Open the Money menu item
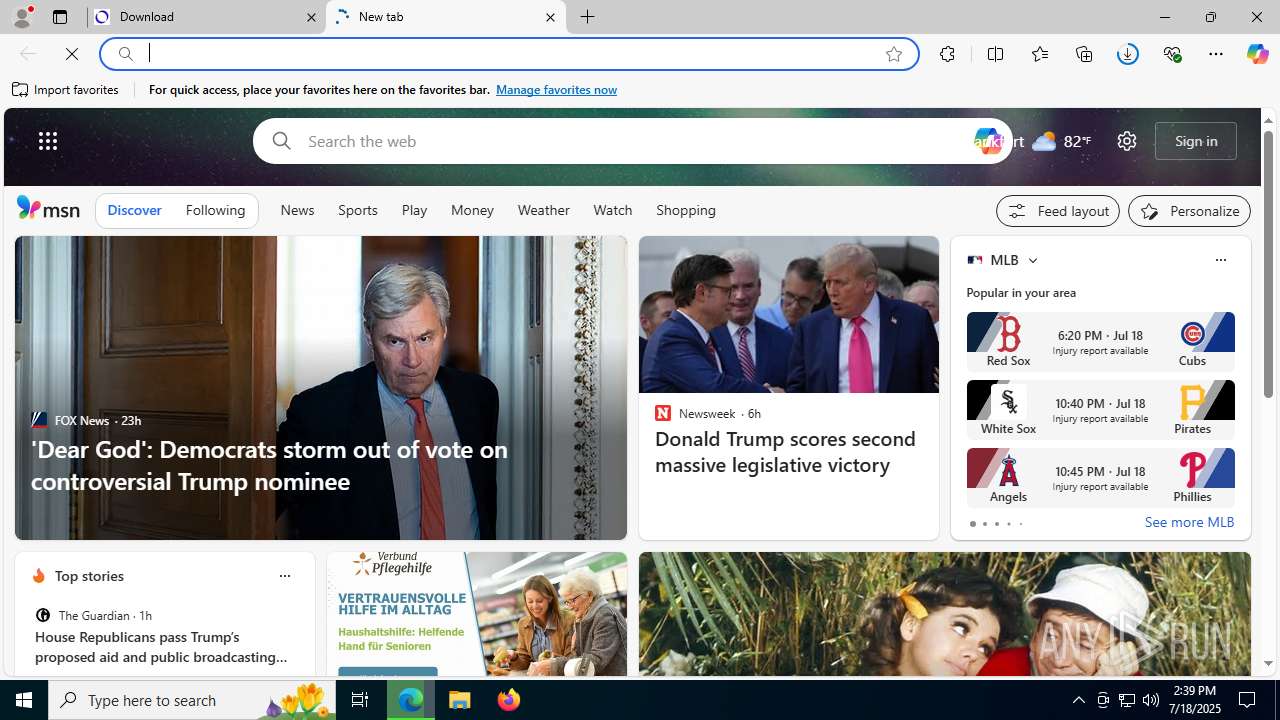 pos(472,211)
